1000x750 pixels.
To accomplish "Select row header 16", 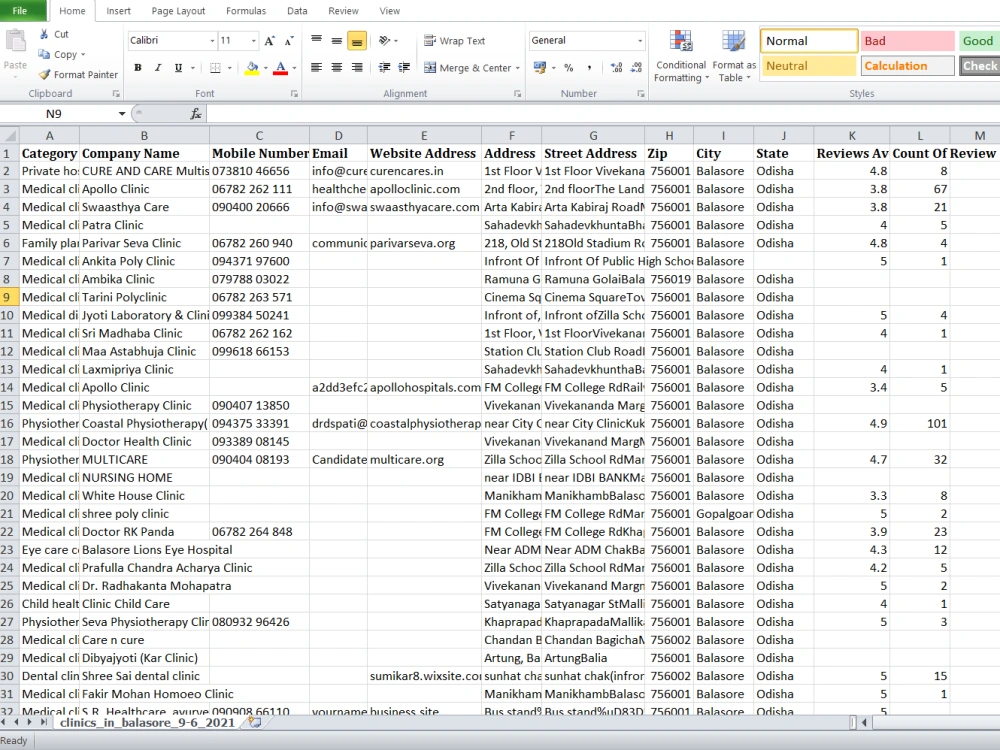I will (x=8, y=423).
